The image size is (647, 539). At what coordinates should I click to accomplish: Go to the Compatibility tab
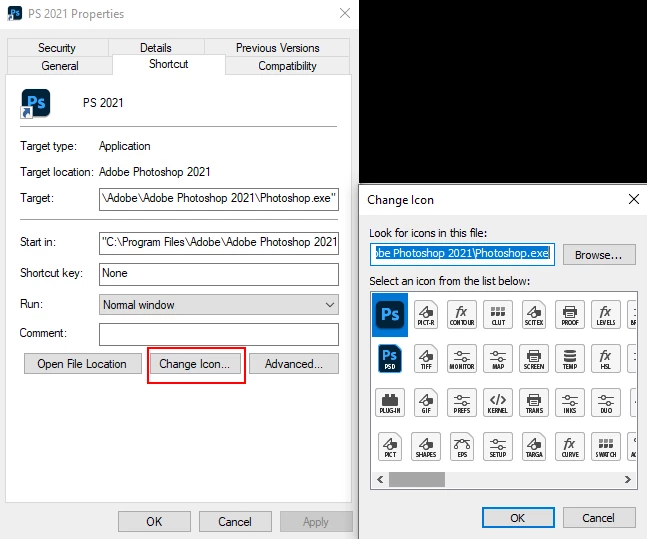click(x=288, y=66)
